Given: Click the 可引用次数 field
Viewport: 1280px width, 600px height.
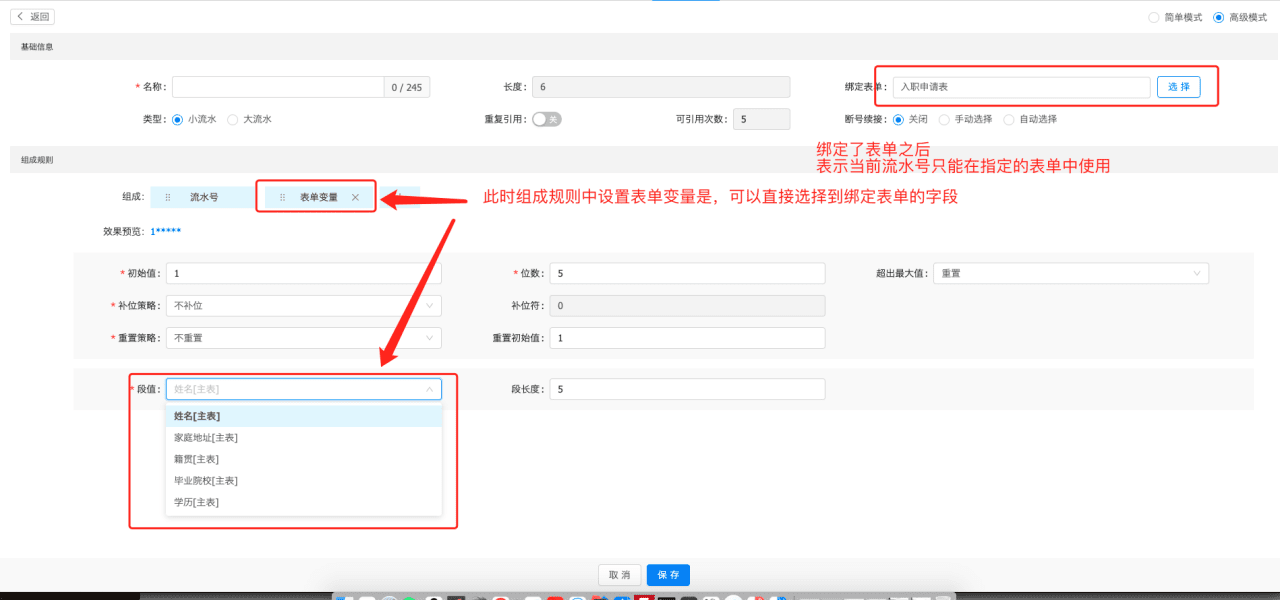Looking at the screenshot, I should (761, 119).
